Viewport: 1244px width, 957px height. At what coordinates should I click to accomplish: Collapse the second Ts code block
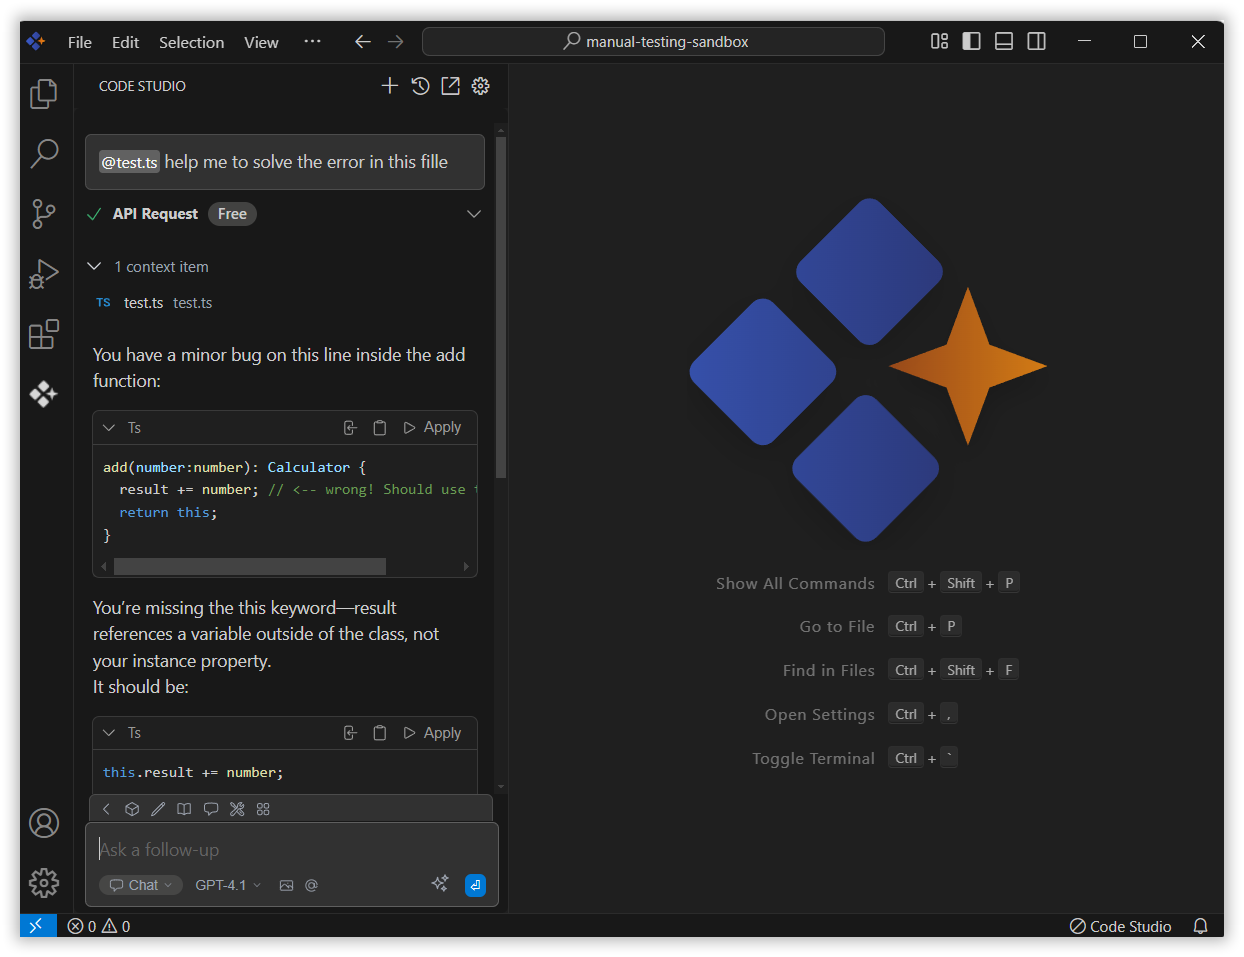109,733
